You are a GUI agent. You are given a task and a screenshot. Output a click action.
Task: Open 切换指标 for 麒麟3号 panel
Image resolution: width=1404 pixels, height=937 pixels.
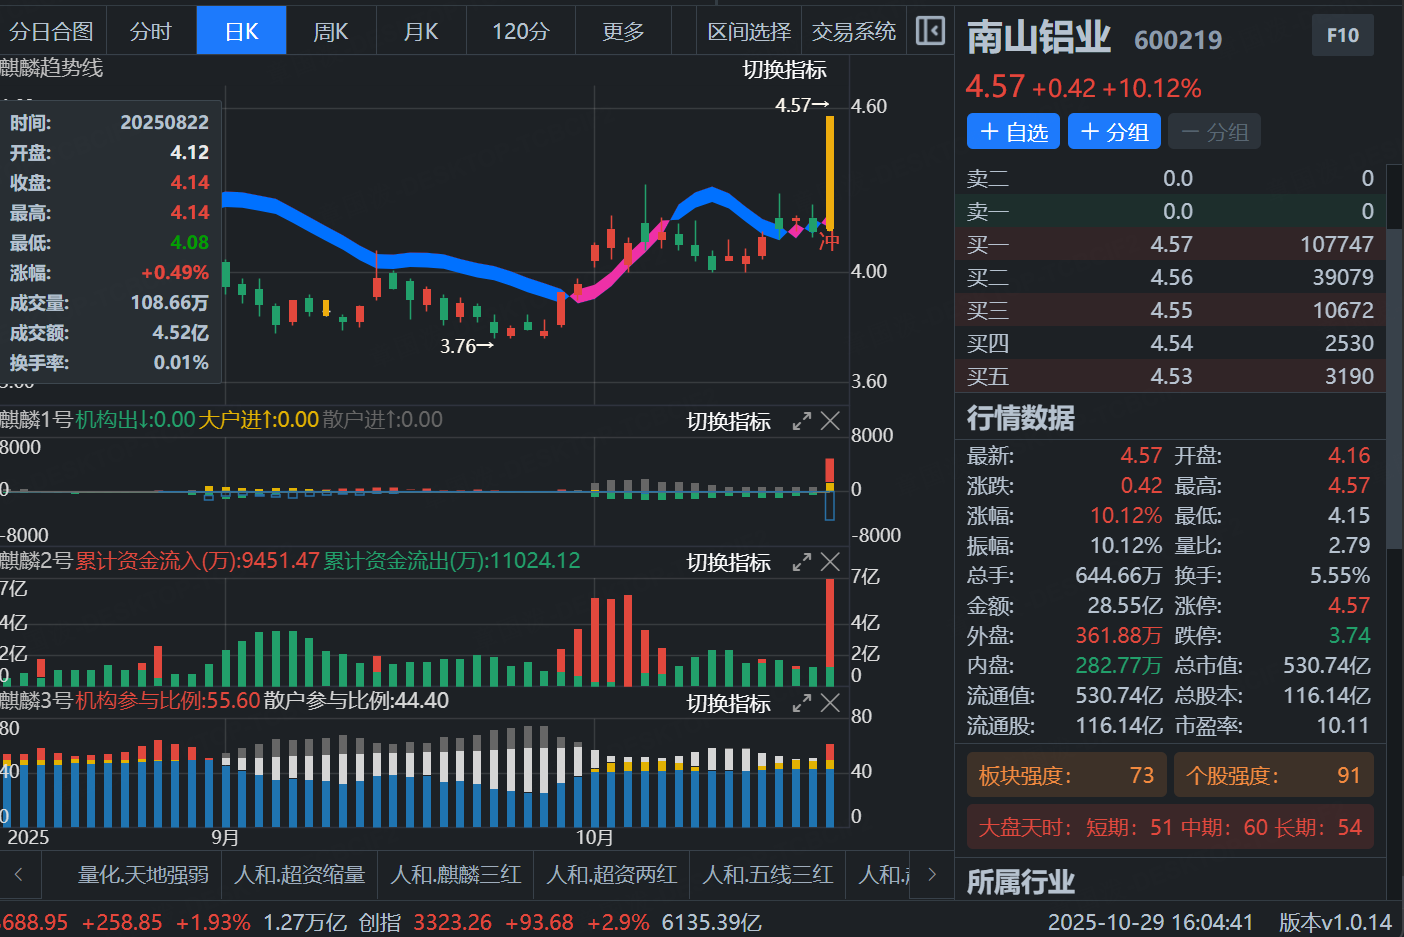[728, 704]
